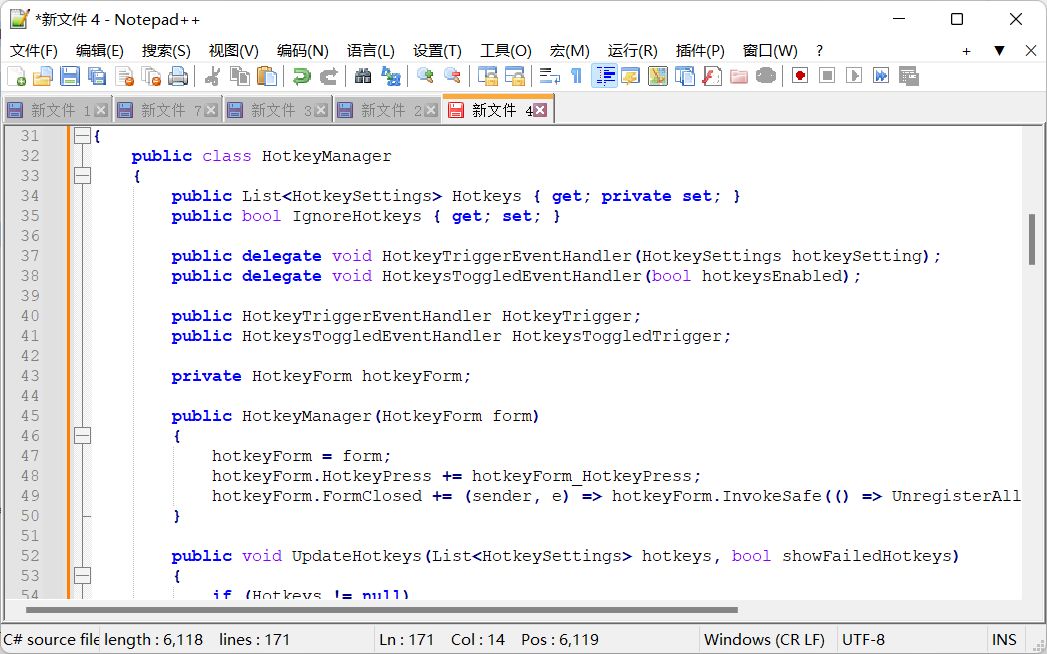Screen dimensions: 1047x654
Task: Undo the last edit
Action: (x=301, y=76)
